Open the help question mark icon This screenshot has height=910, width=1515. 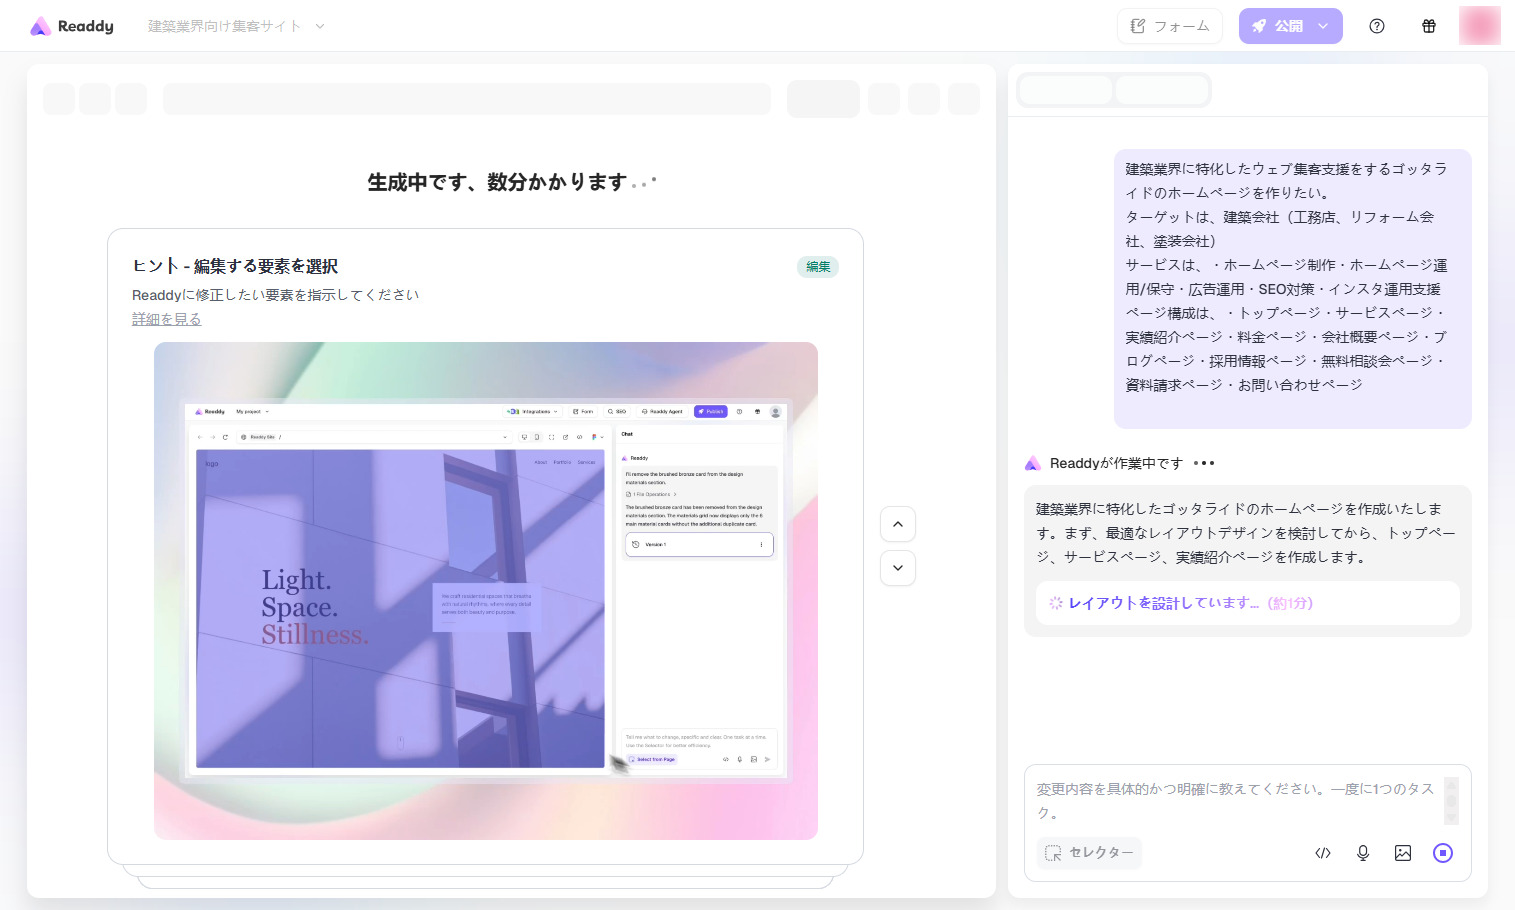click(x=1377, y=27)
